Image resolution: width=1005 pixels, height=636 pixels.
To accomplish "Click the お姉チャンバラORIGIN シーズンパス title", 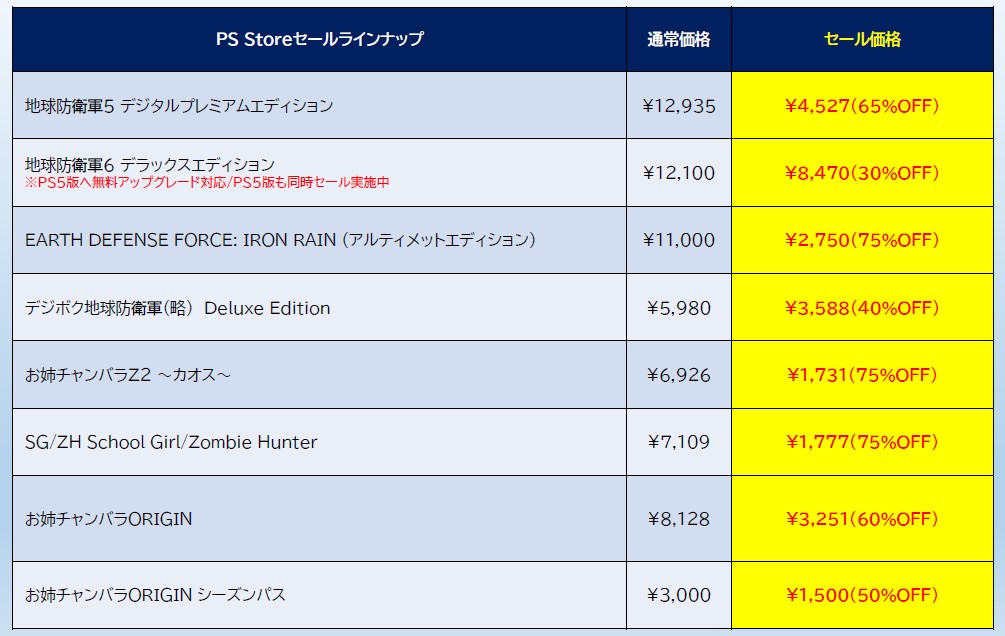I will [x=155, y=595].
